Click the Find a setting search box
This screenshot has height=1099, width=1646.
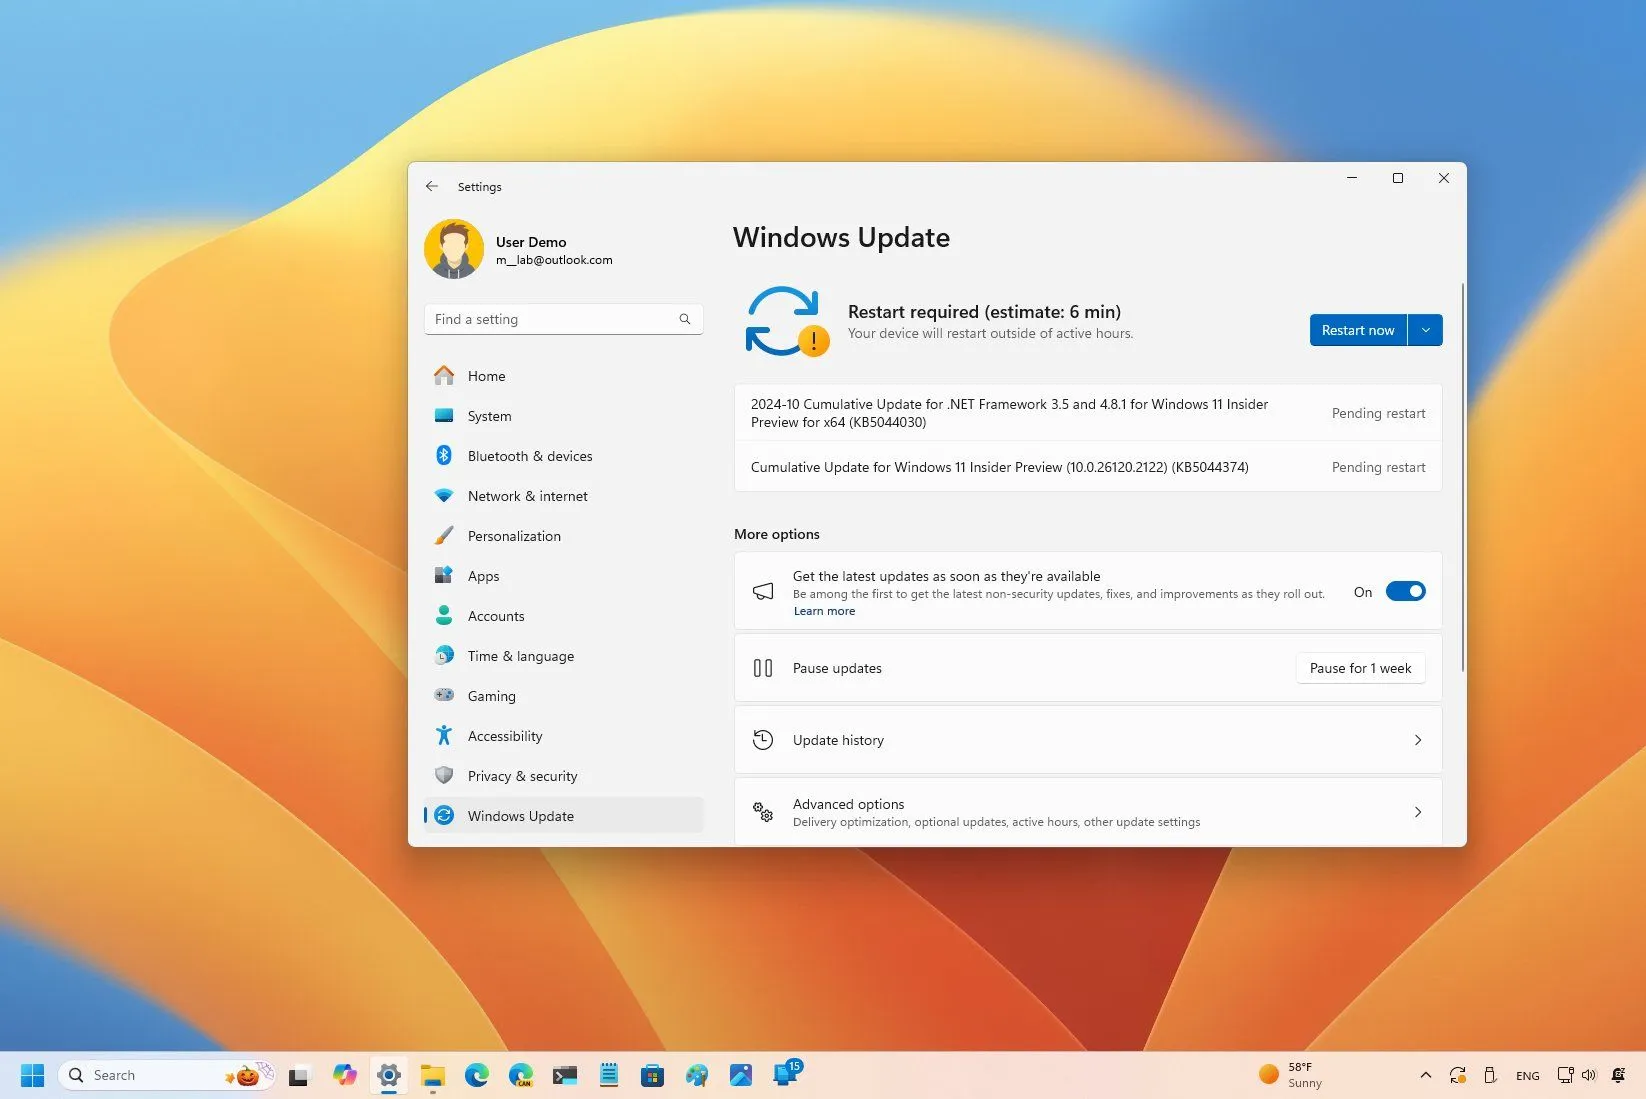[x=564, y=319]
